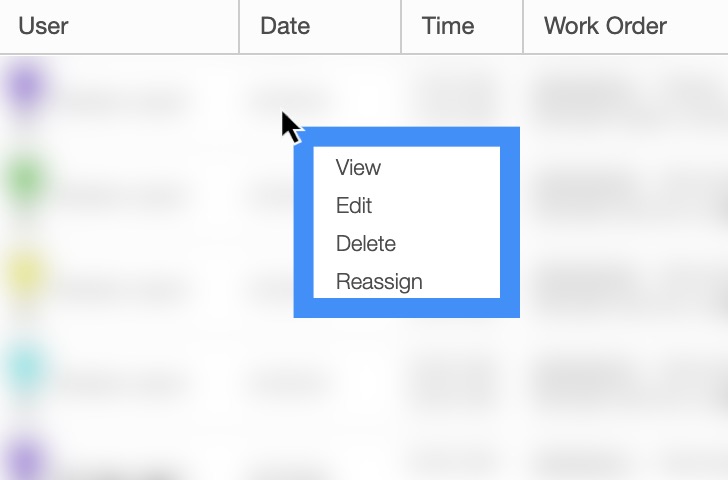The width and height of the screenshot is (728, 480).
Task: Click the cyan user avatar
Action: point(26,368)
